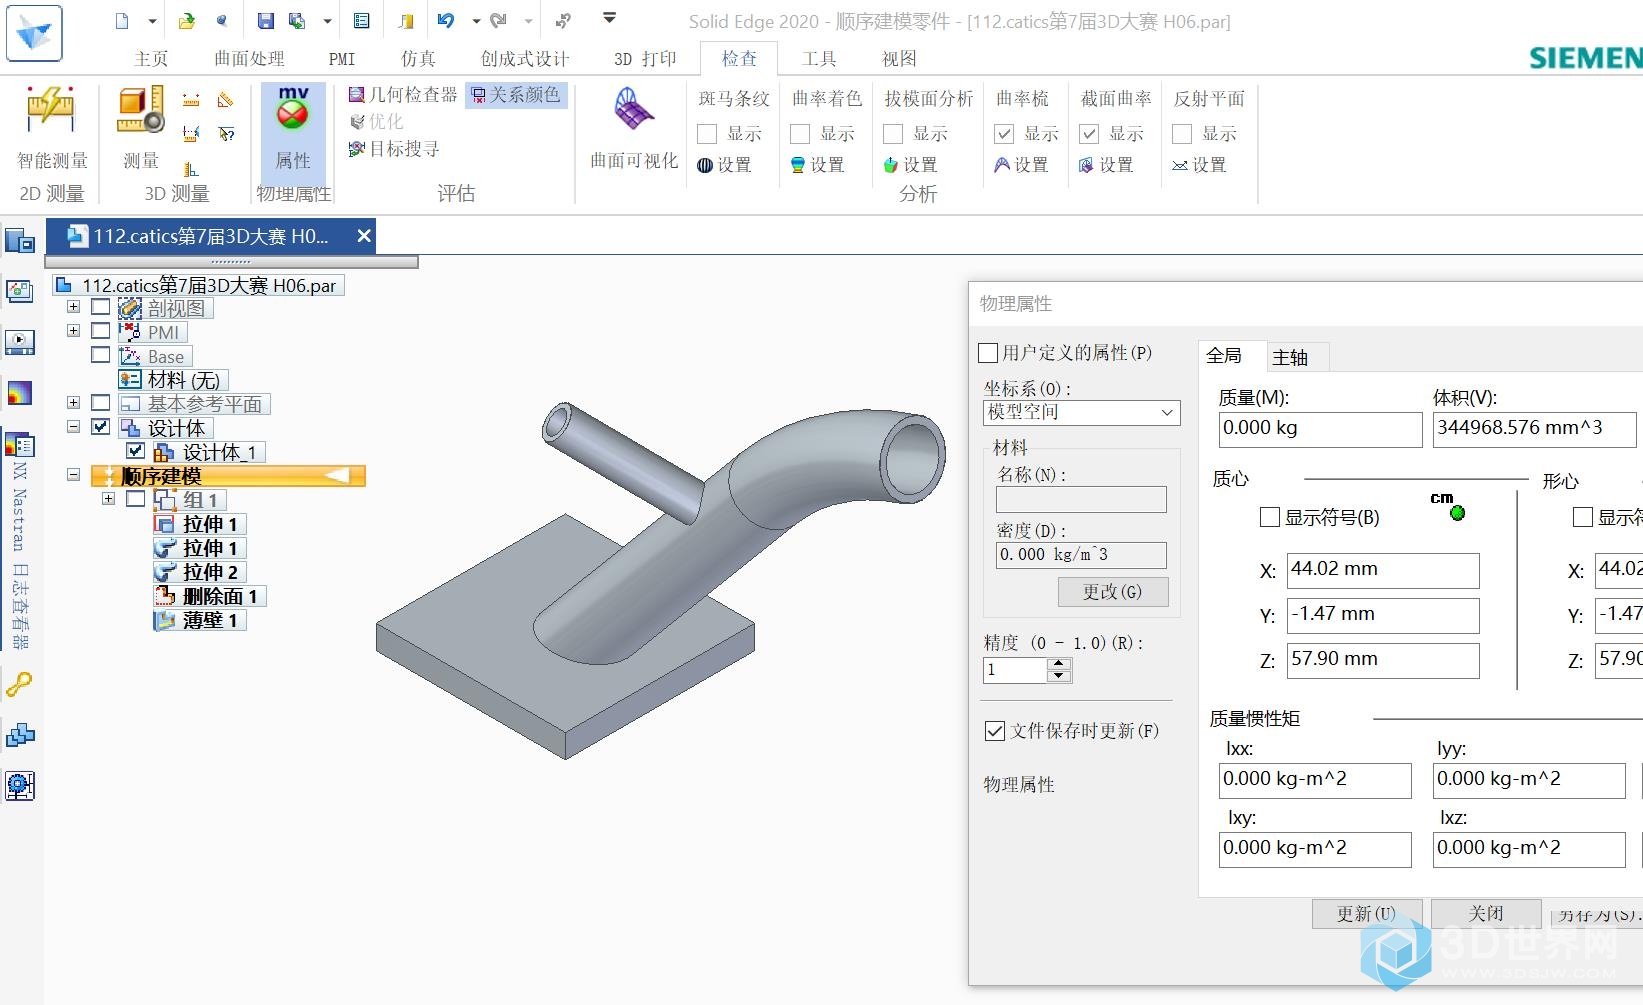This screenshot has width=1643, height=1005.
Task: Expand the PMI tree node
Action: pyautogui.click(x=73, y=330)
